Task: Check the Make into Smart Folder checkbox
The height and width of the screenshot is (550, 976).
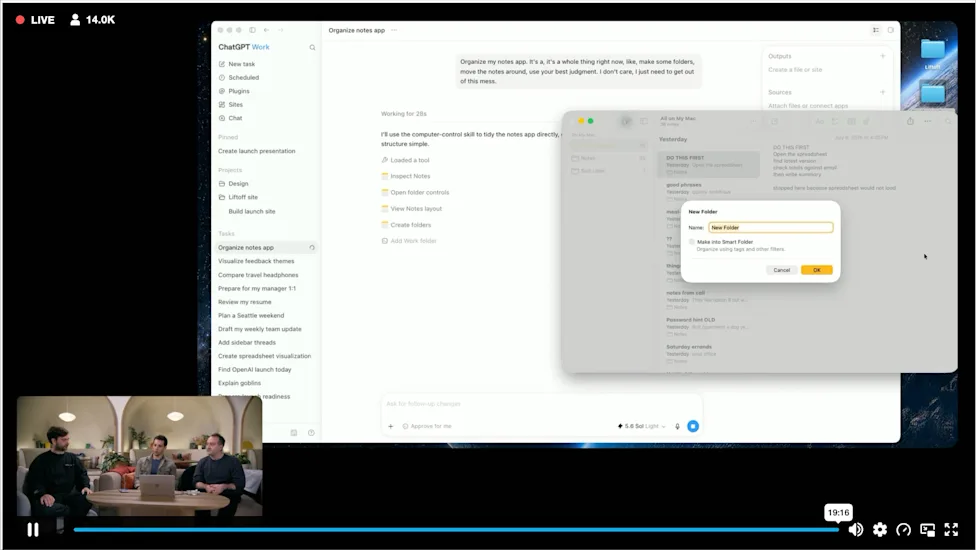Action: coord(692,242)
